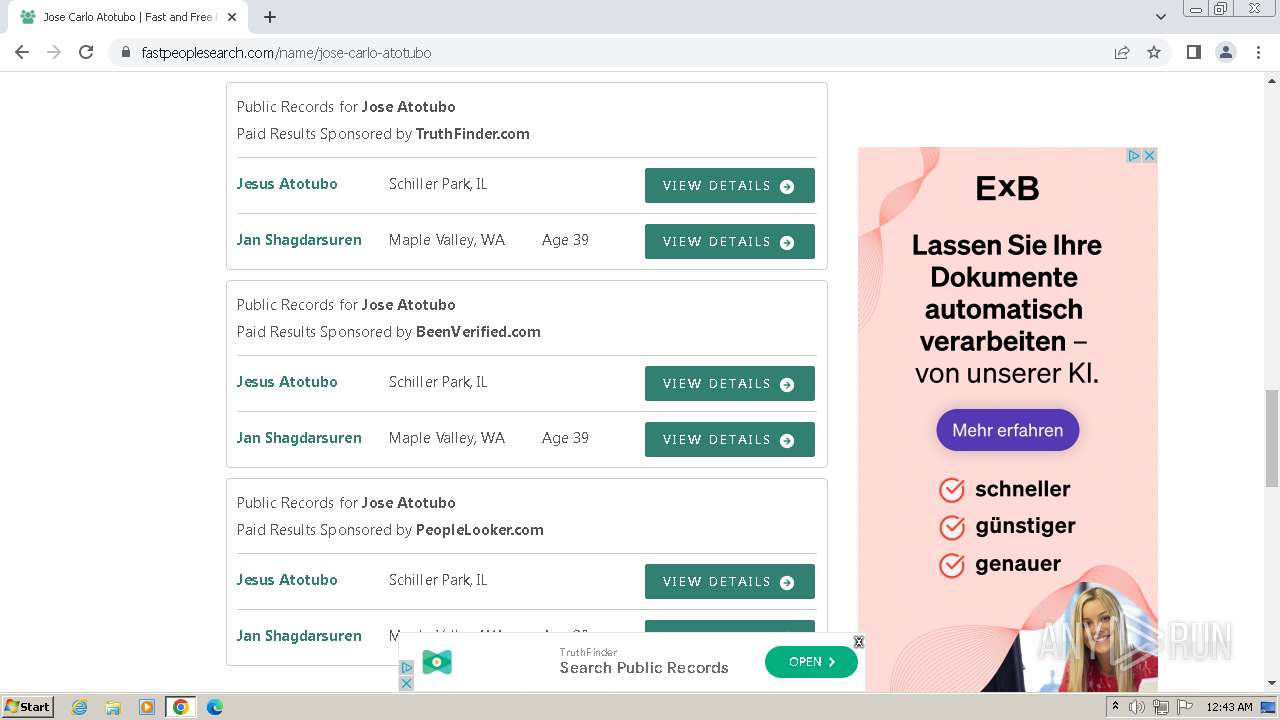This screenshot has height=720, width=1280.
Task: Switch to Chrome in the taskbar
Action: coord(181,707)
